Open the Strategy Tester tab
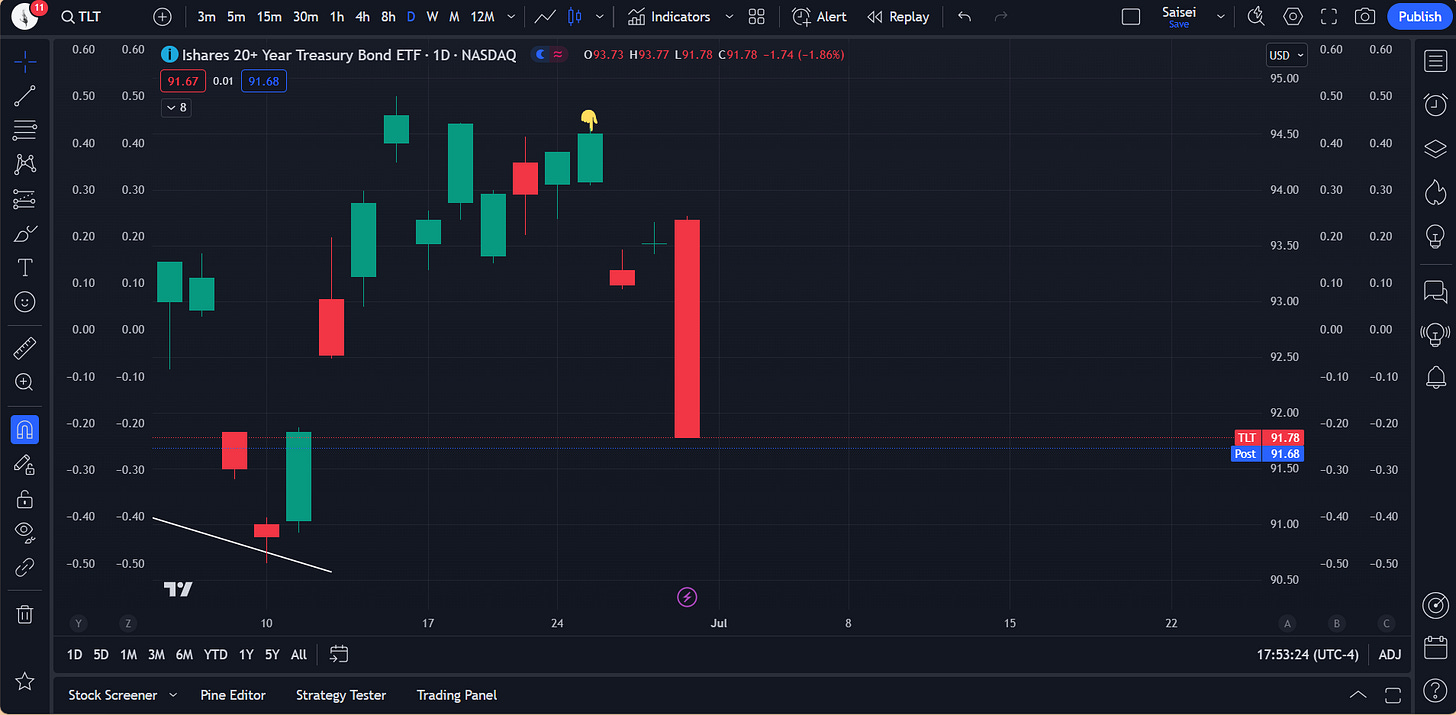 click(341, 695)
